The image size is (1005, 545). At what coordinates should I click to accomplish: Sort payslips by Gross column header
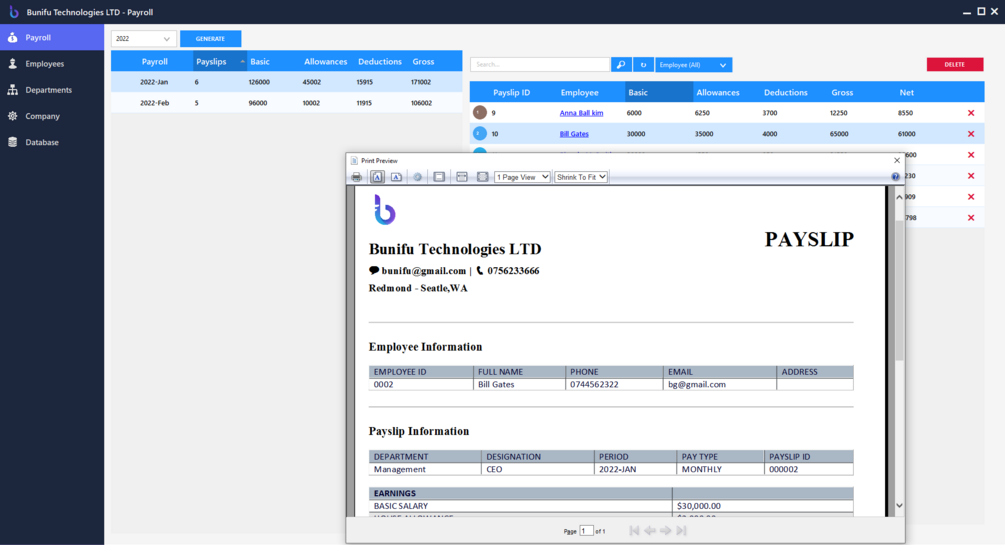[842, 92]
